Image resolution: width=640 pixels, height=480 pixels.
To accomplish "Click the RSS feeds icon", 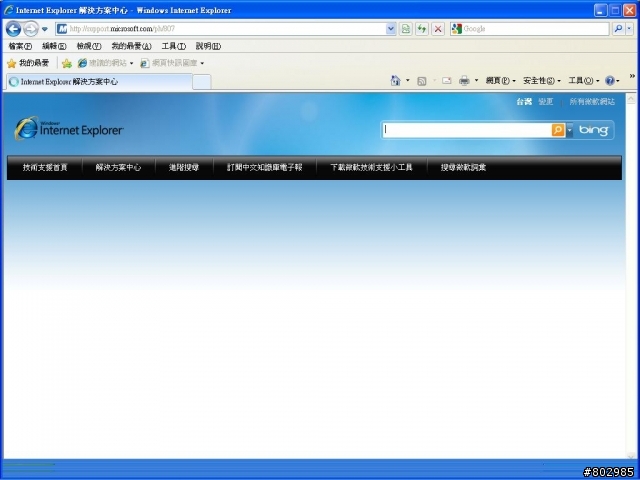I will [x=422, y=81].
